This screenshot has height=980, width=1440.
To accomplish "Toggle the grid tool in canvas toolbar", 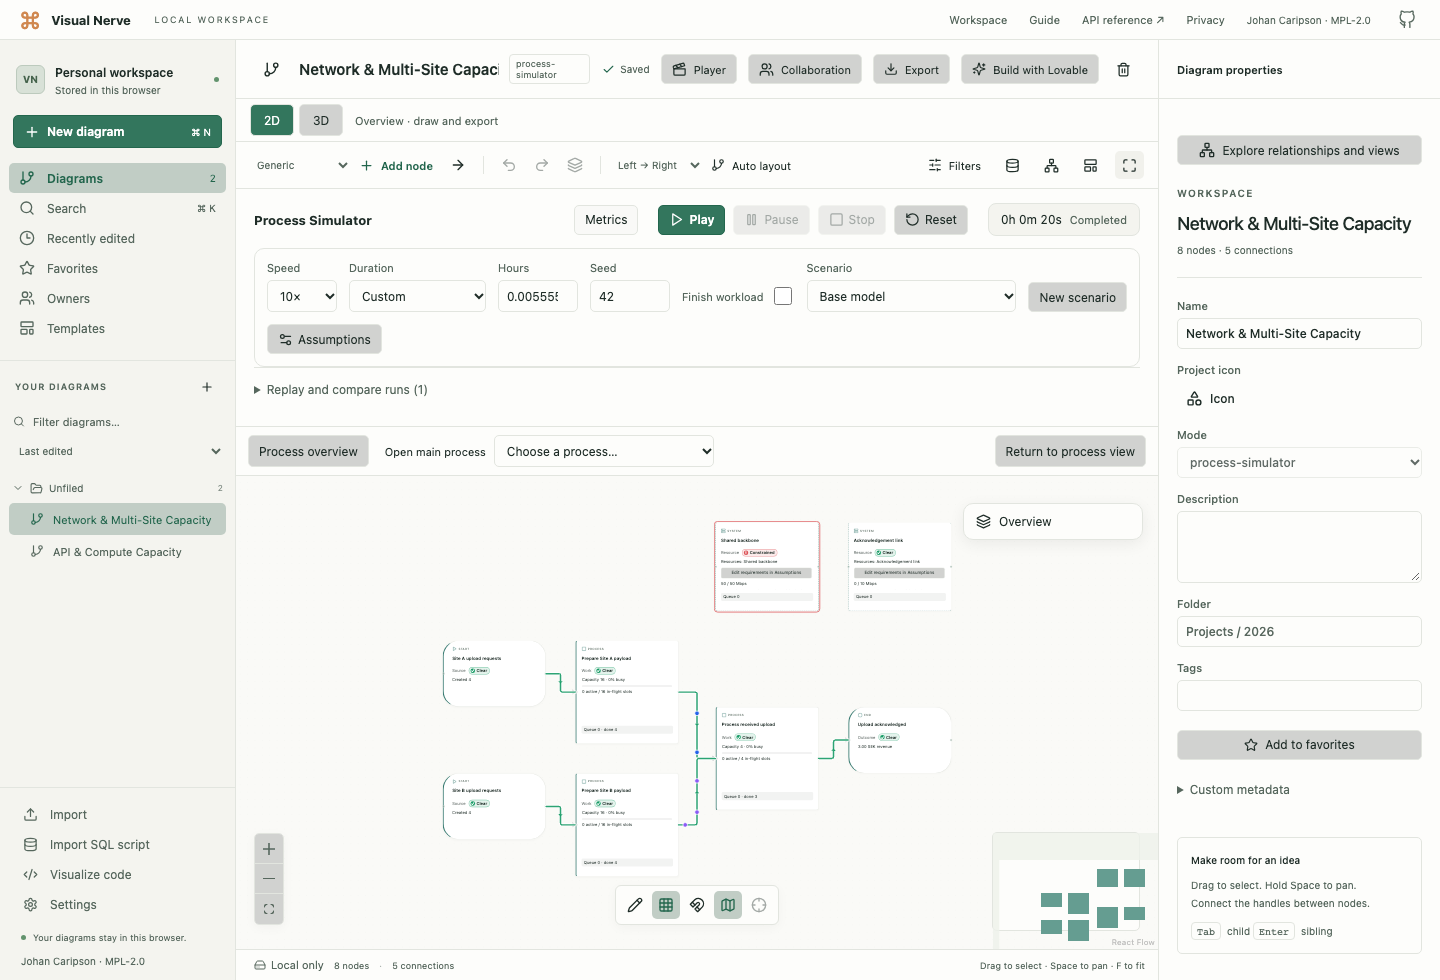I will coord(666,905).
